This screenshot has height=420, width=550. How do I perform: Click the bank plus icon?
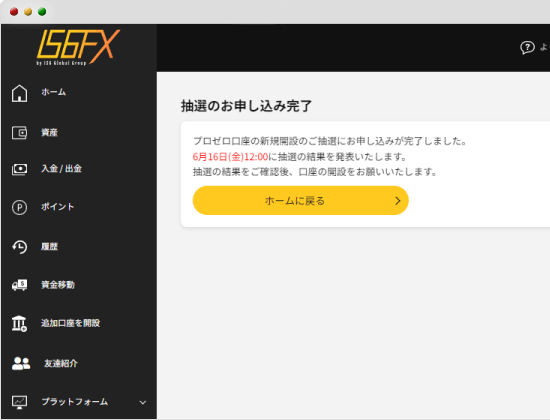tap(19, 324)
